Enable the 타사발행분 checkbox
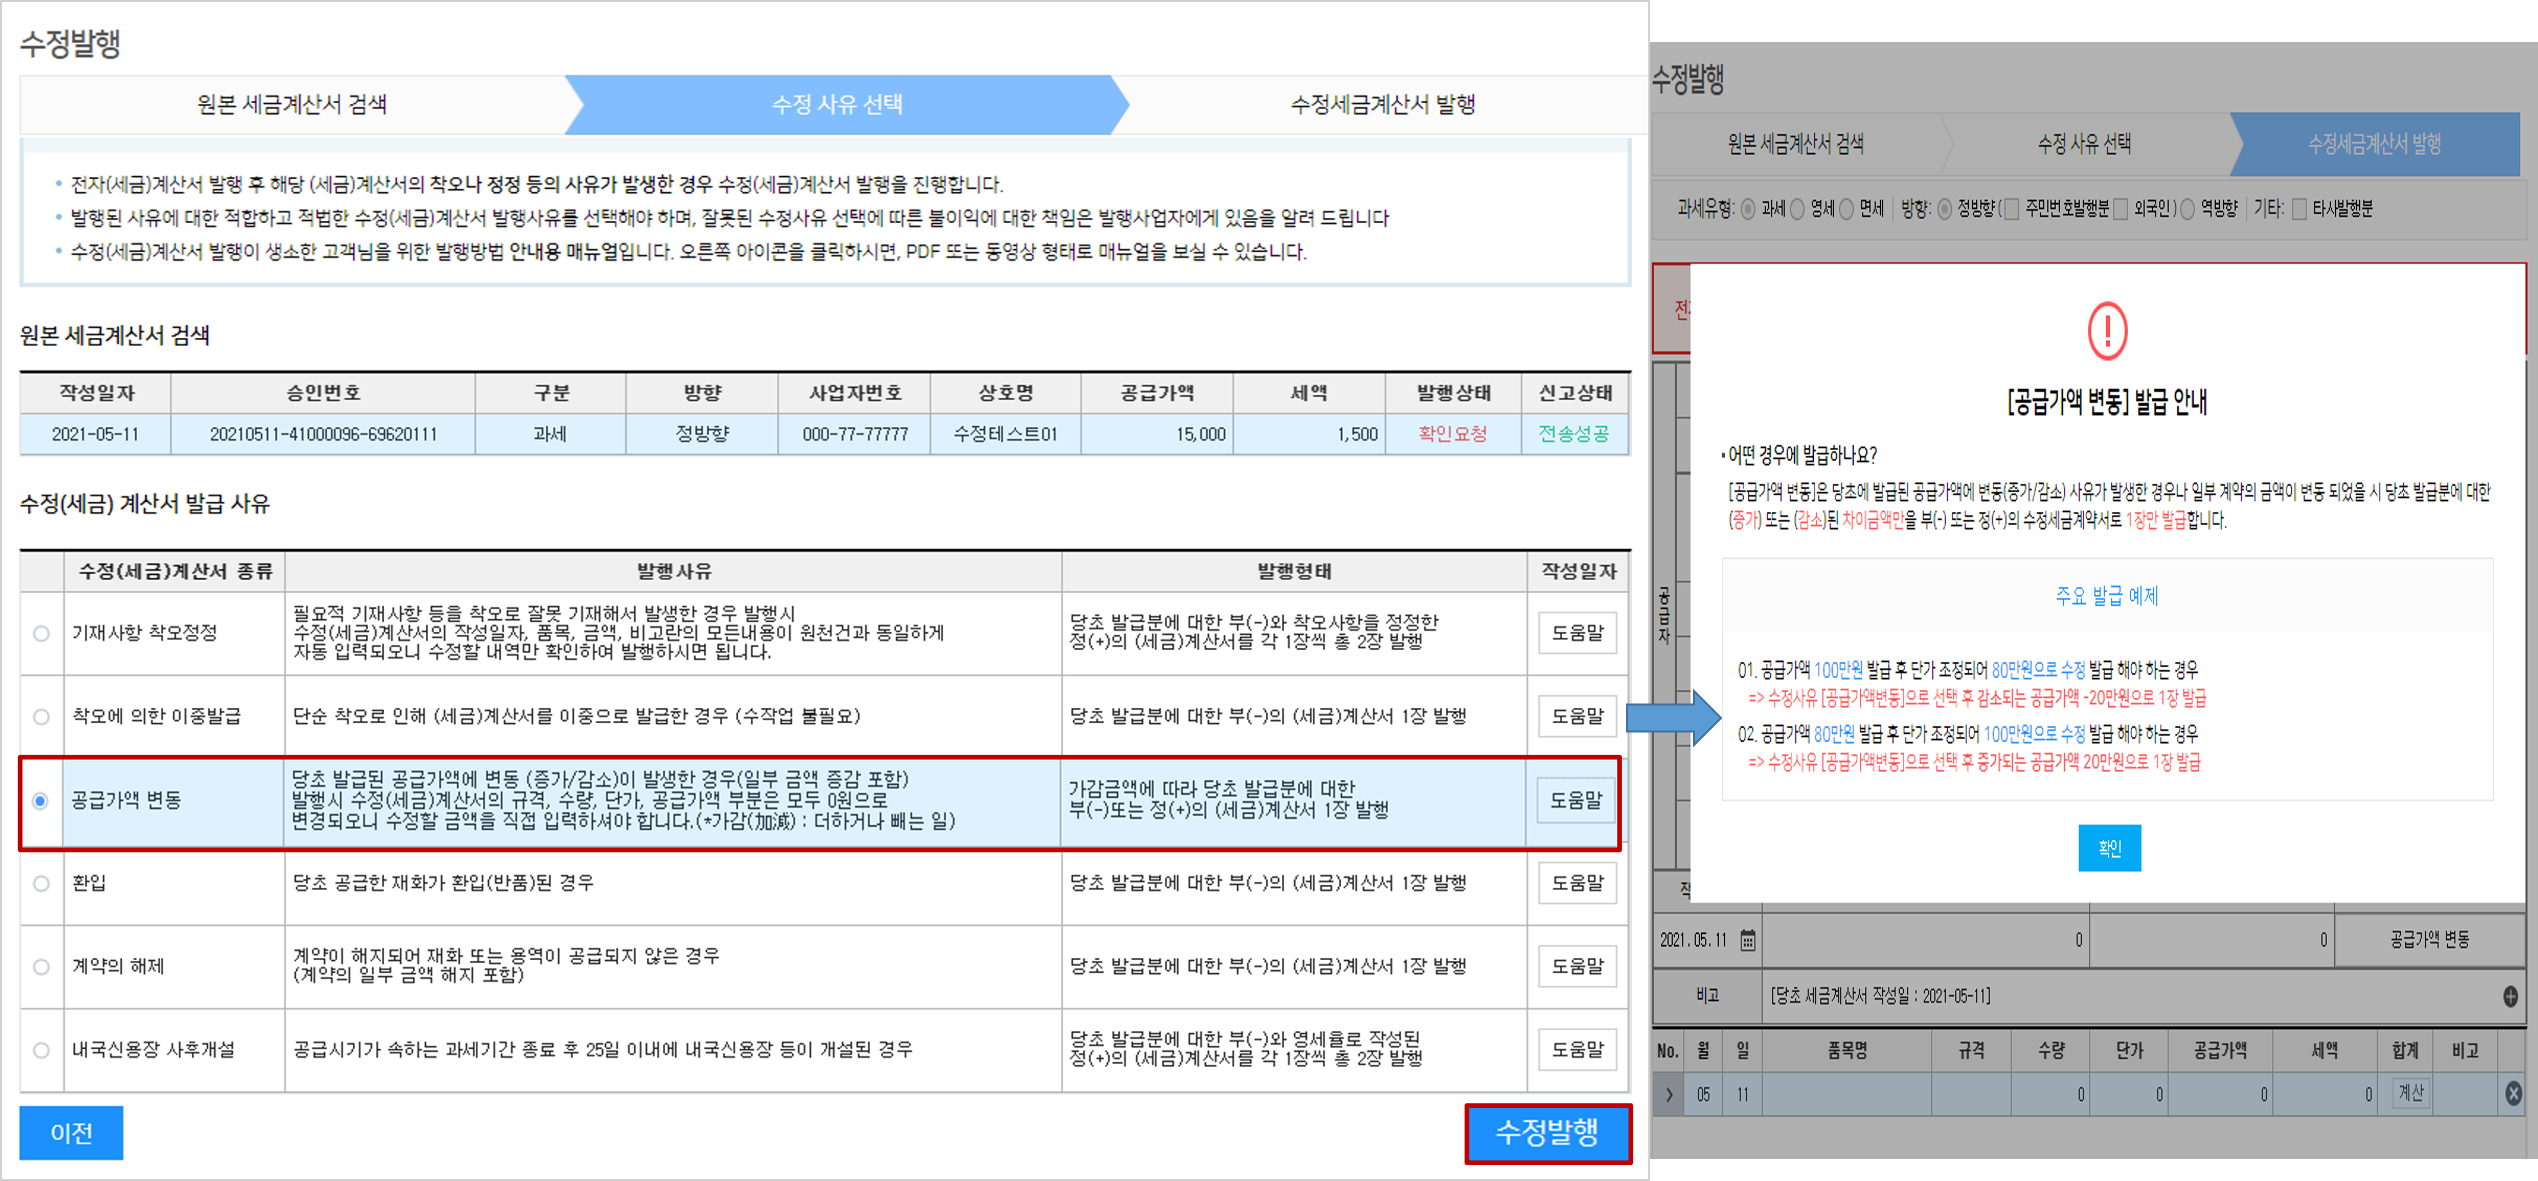The width and height of the screenshot is (2538, 1181). pos(2299,209)
